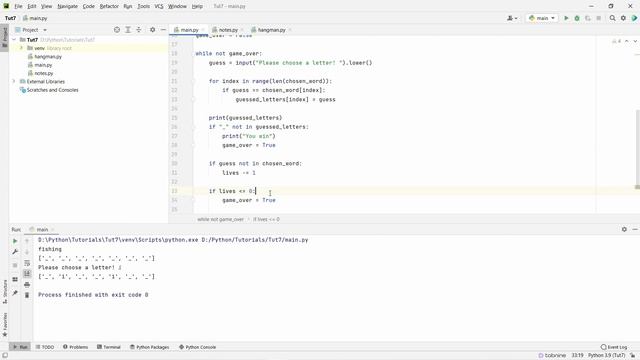640x360 pixels.
Task: Open the Python Console tool window
Action: 198,347
